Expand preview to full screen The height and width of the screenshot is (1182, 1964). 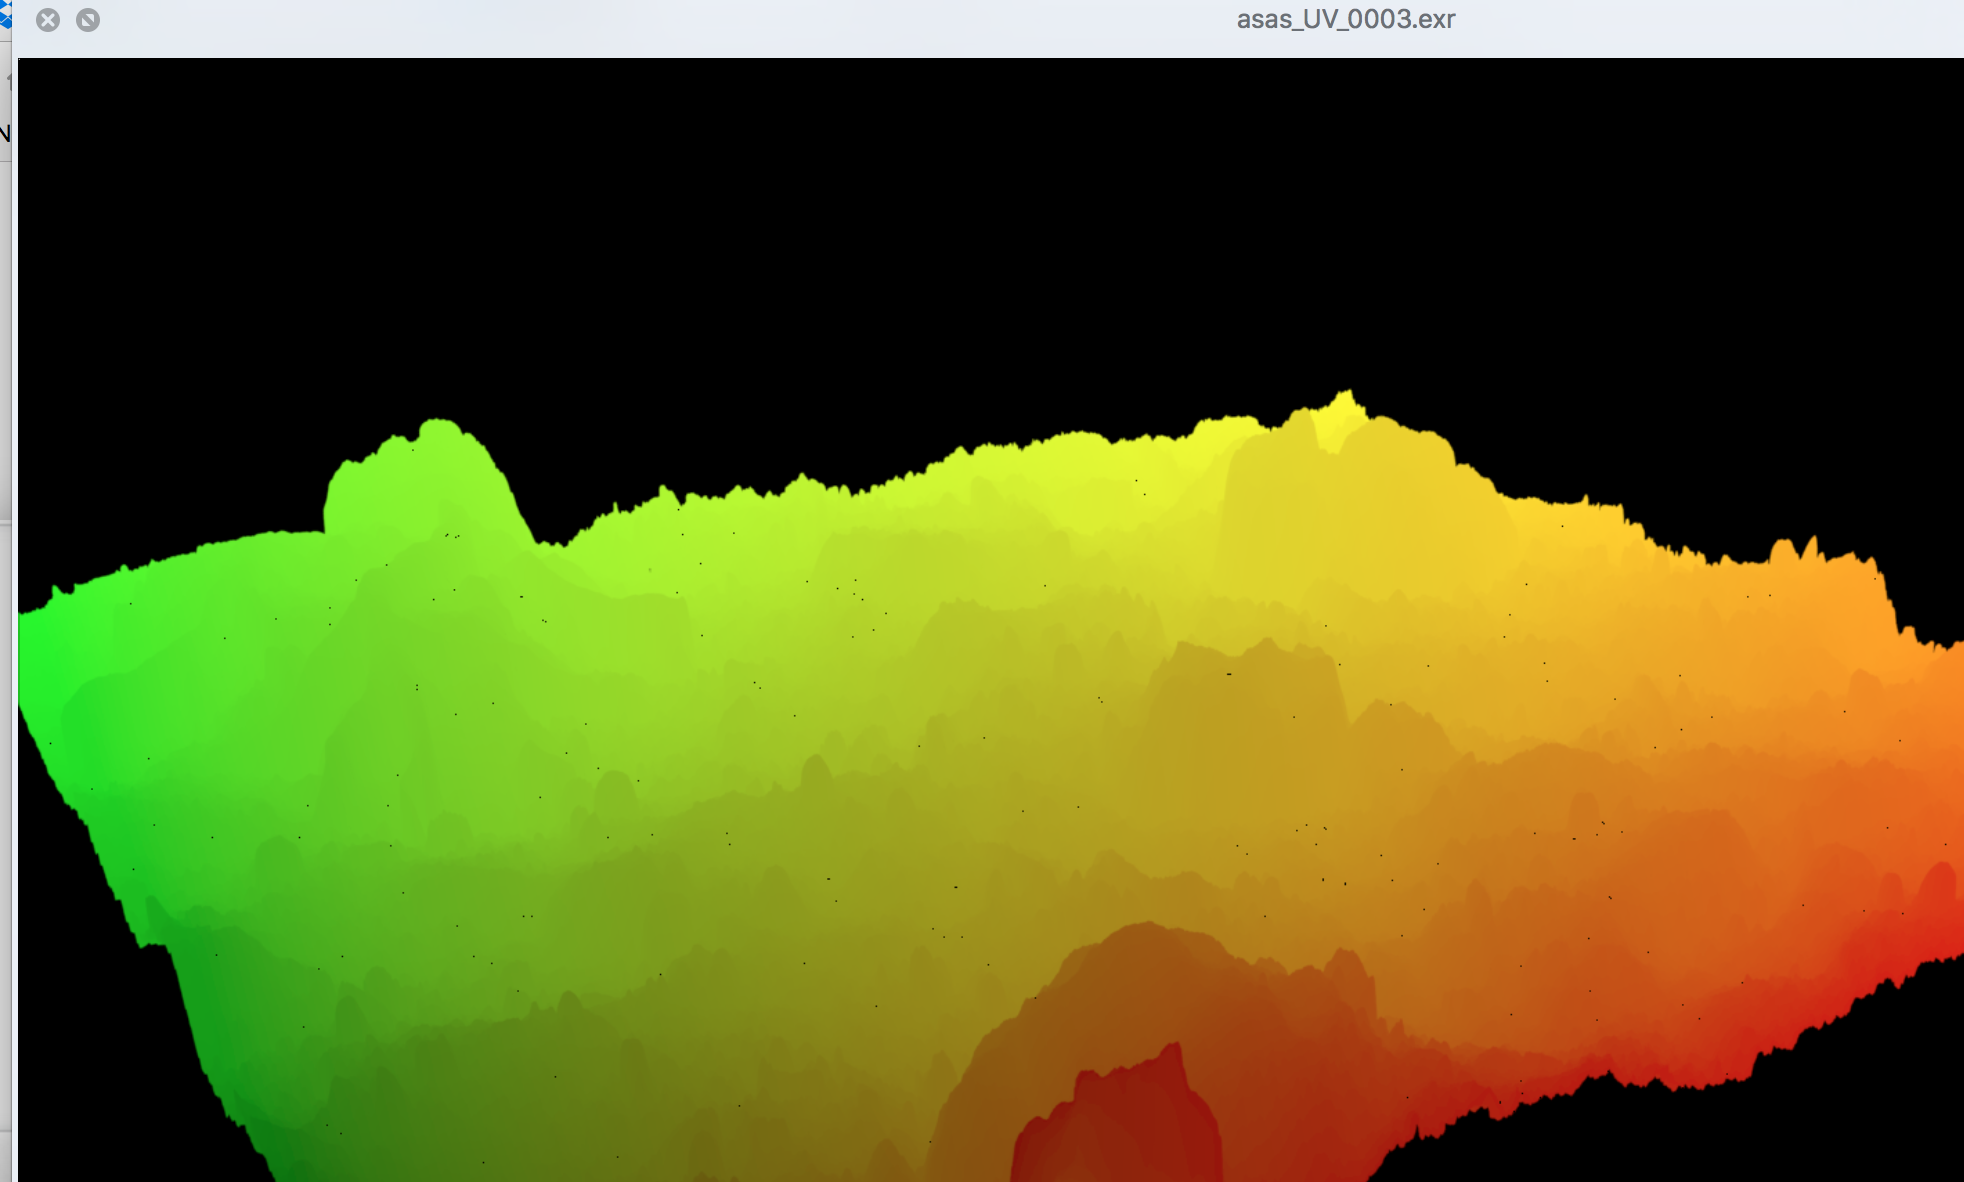(88, 20)
